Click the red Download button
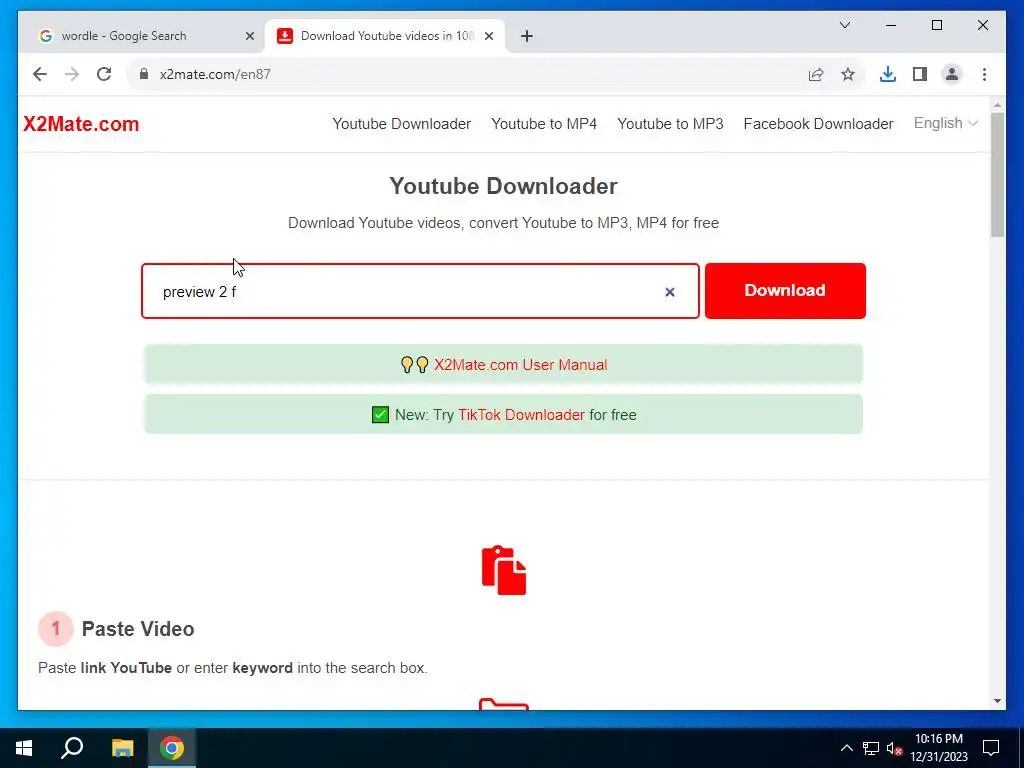 tap(785, 291)
